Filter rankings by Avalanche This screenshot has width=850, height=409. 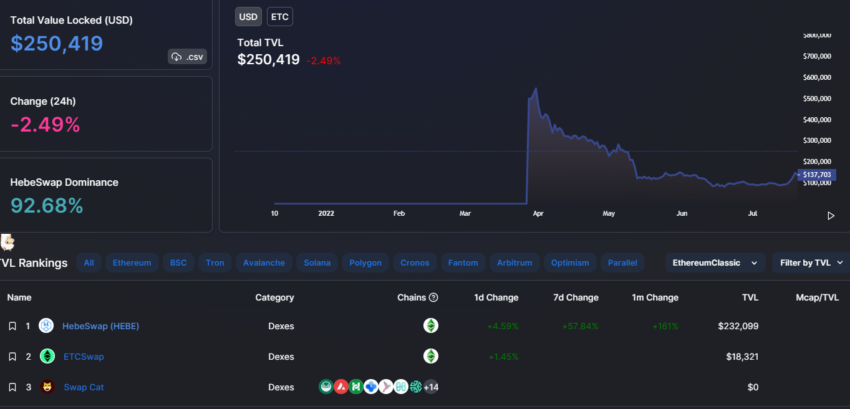264,263
